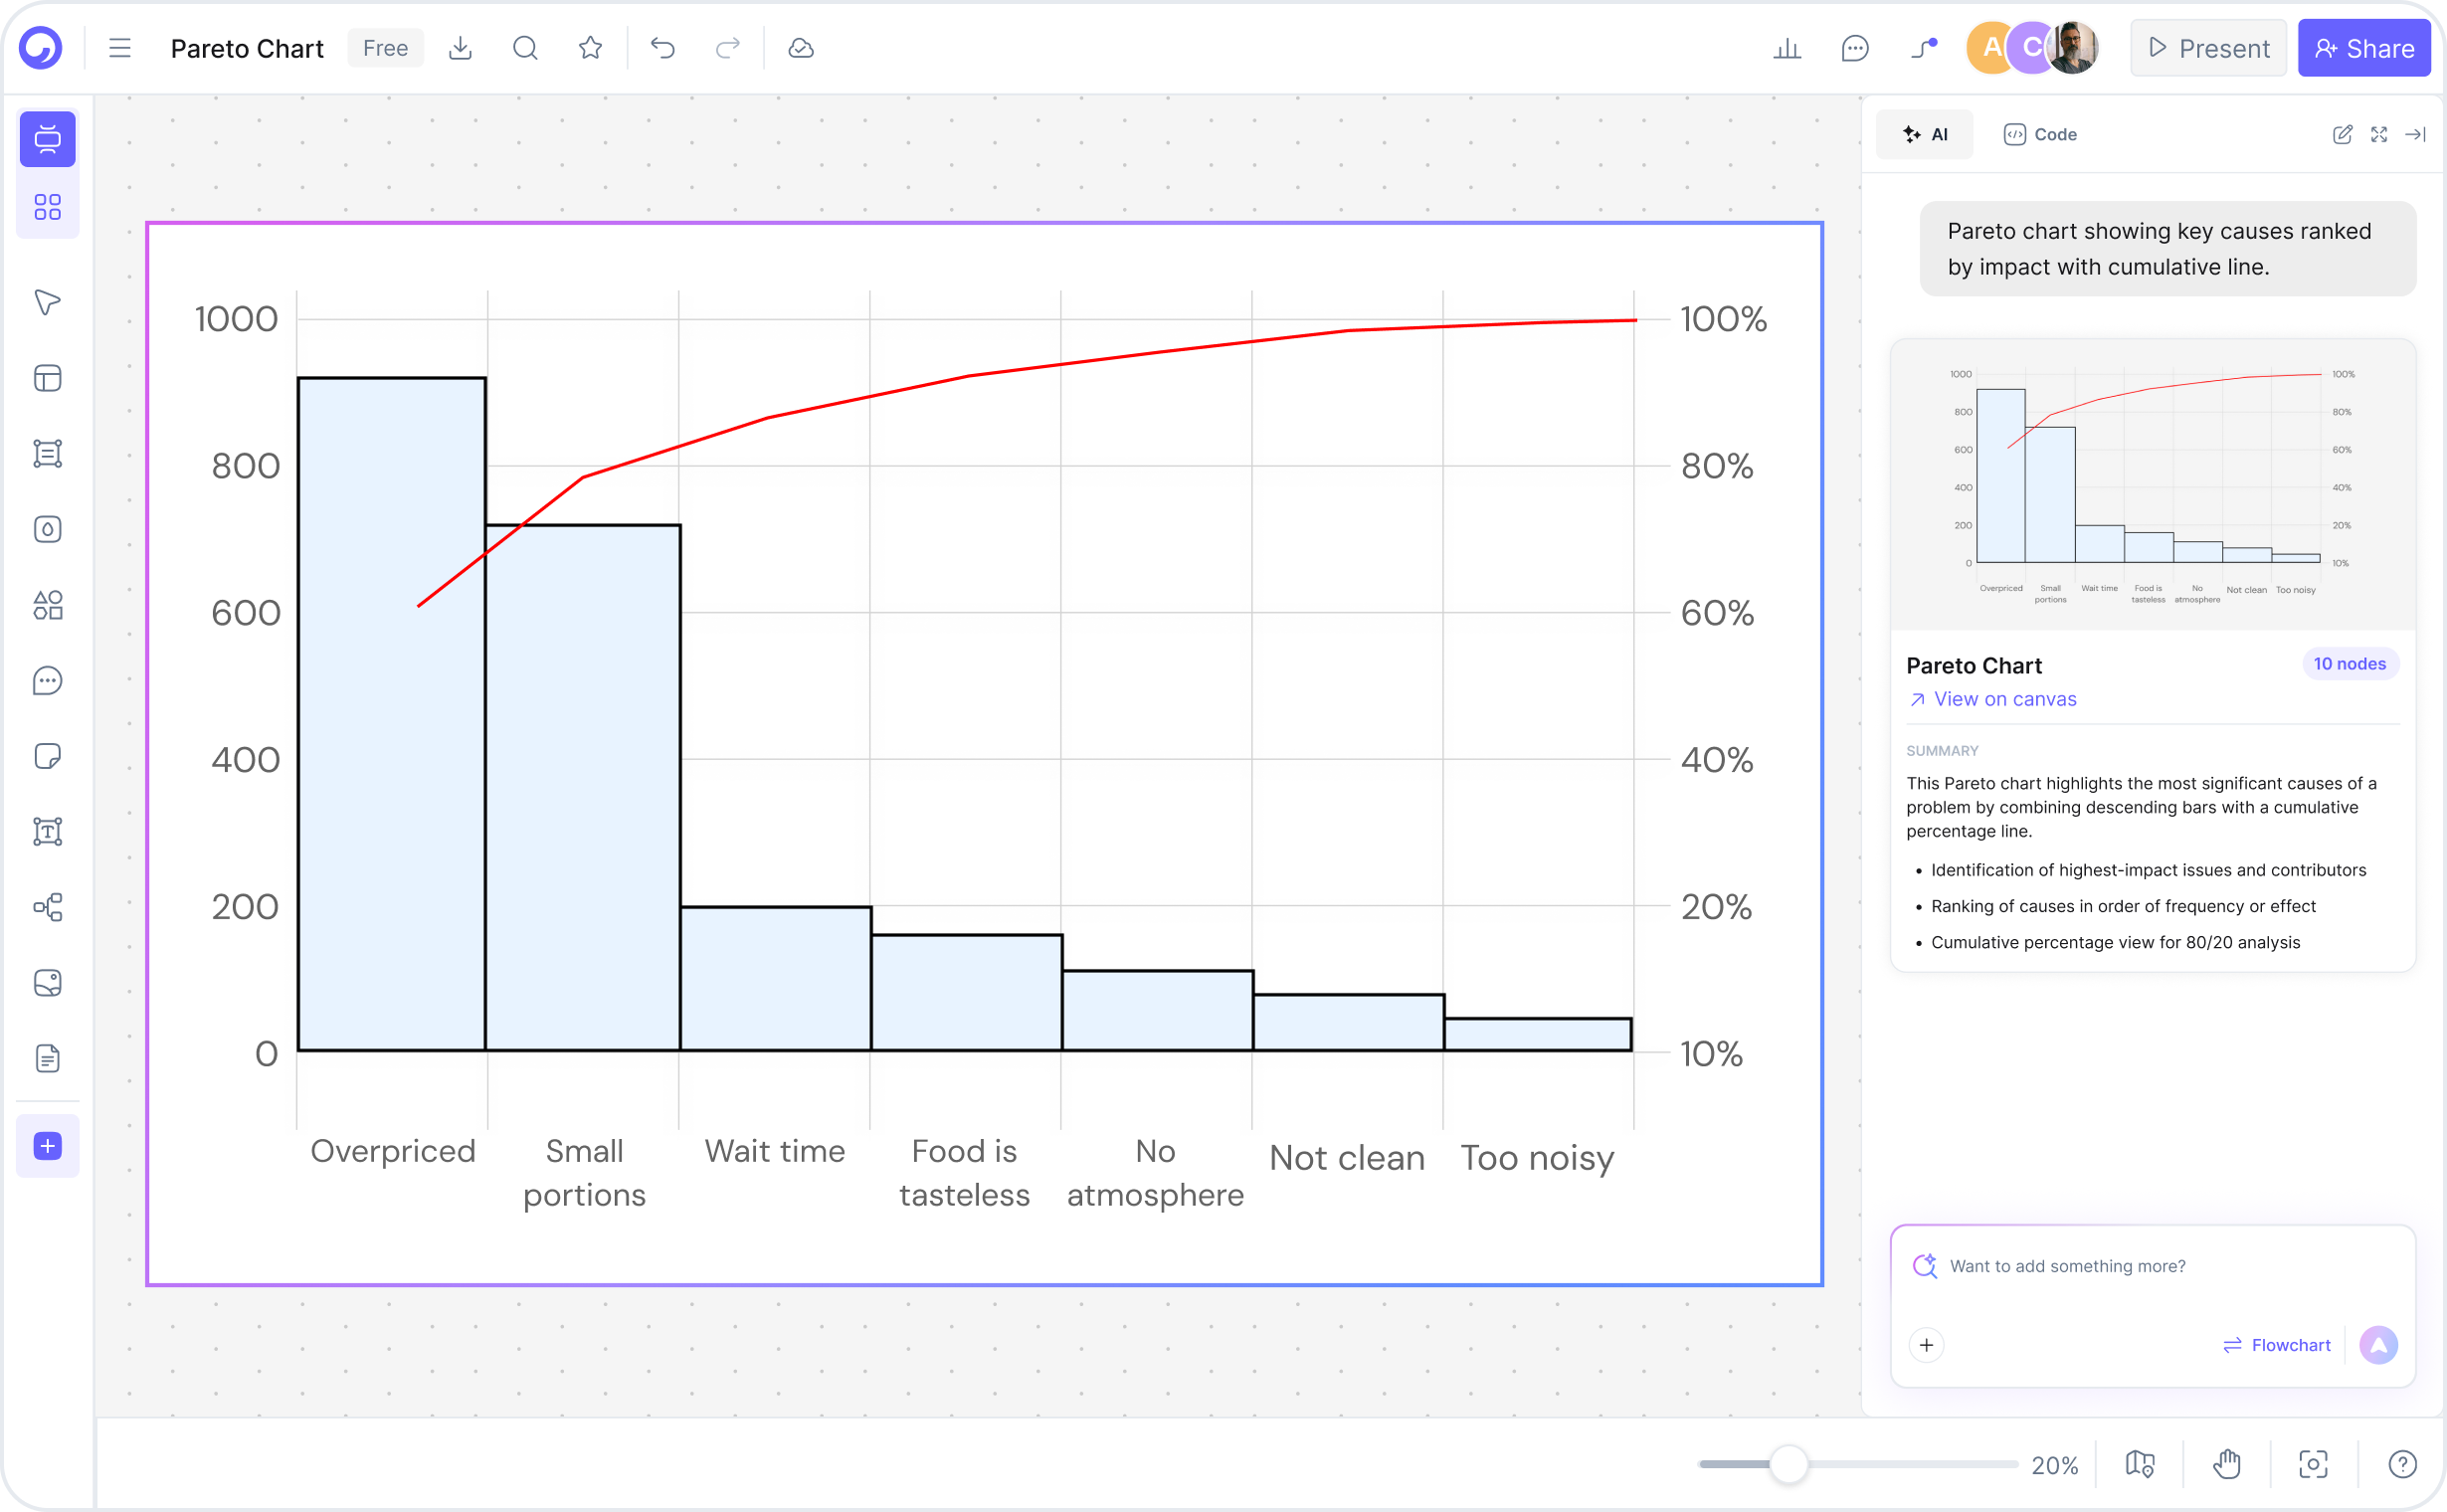This screenshot has width=2447, height=1512.
Task: Collapse the AI side panel
Action: click(x=2416, y=134)
